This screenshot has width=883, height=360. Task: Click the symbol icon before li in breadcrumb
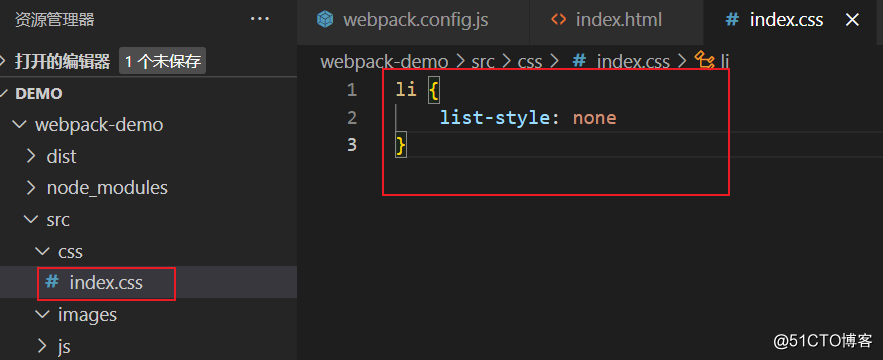click(x=704, y=60)
